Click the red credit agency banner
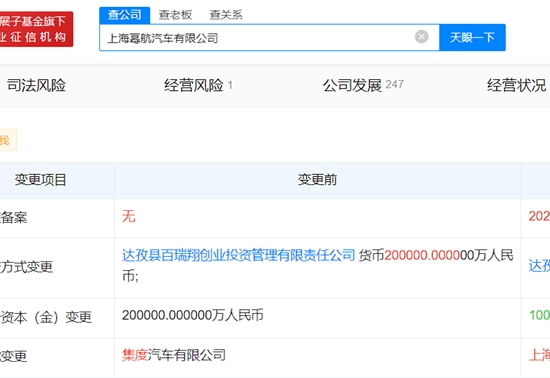The height and width of the screenshot is (378, 550). pyautogui.click(x=36, y=29)
